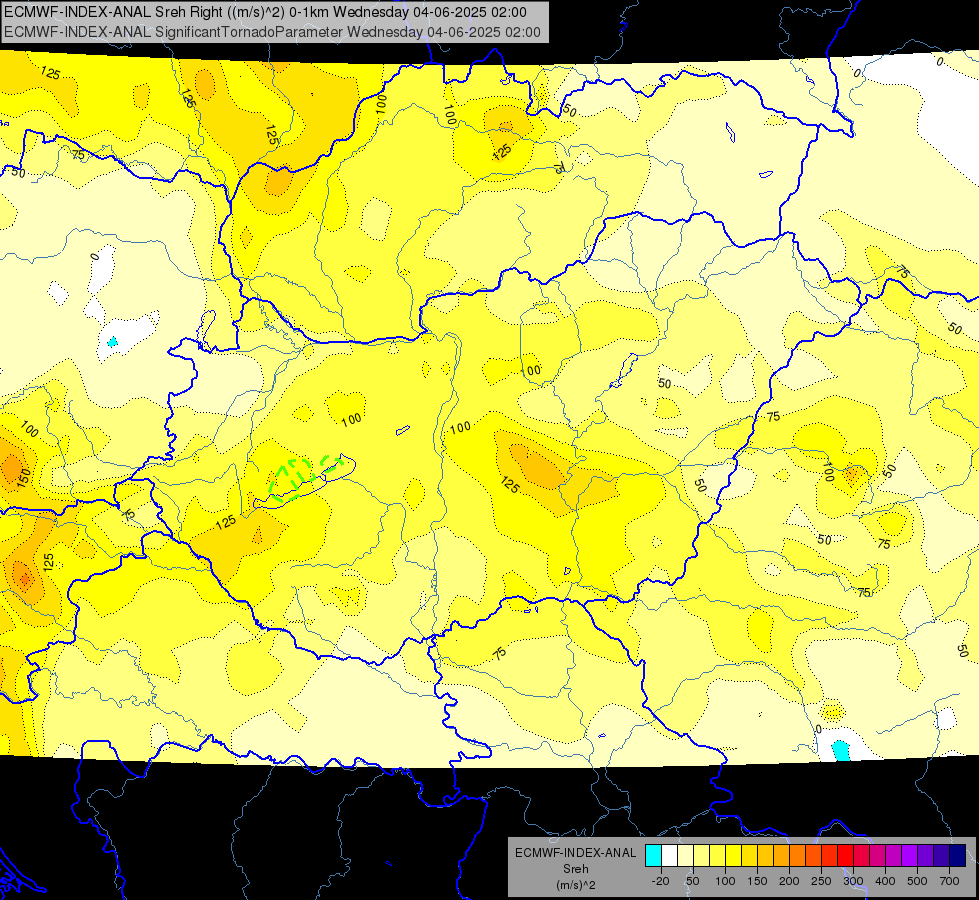The image size is (979, 900).
Task: Click the 150 contour label on the map
Action: (24, 478)
